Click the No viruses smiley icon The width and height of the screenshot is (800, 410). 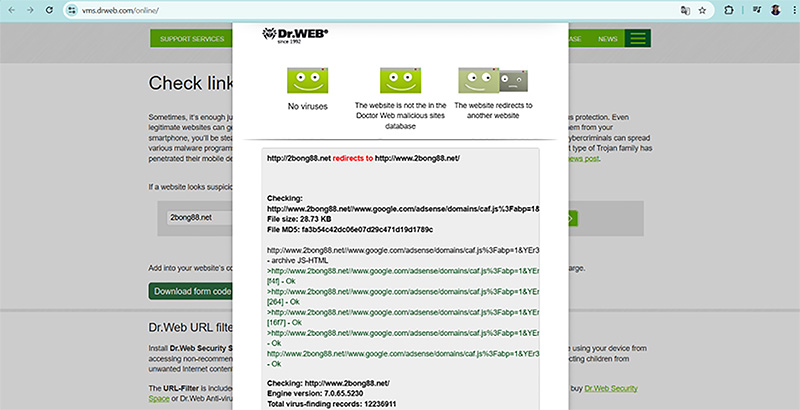point(308,80)
